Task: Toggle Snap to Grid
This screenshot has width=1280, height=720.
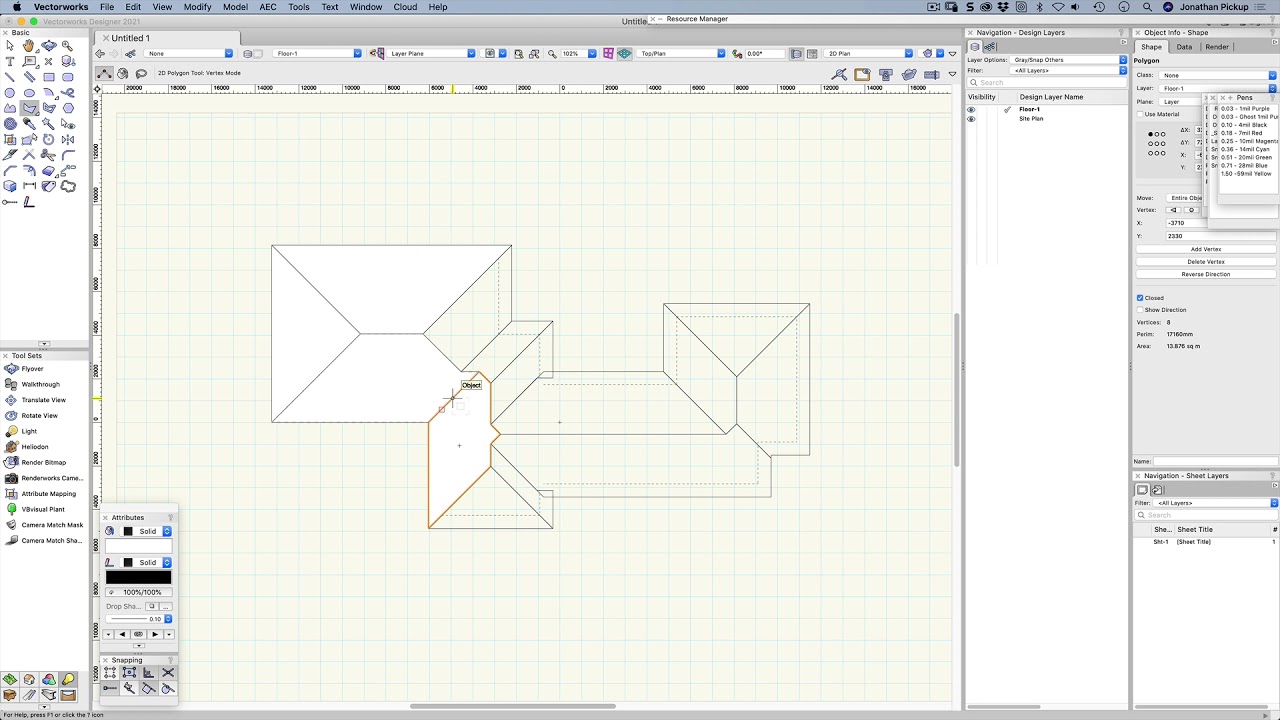Action: (x=110, y=672)
